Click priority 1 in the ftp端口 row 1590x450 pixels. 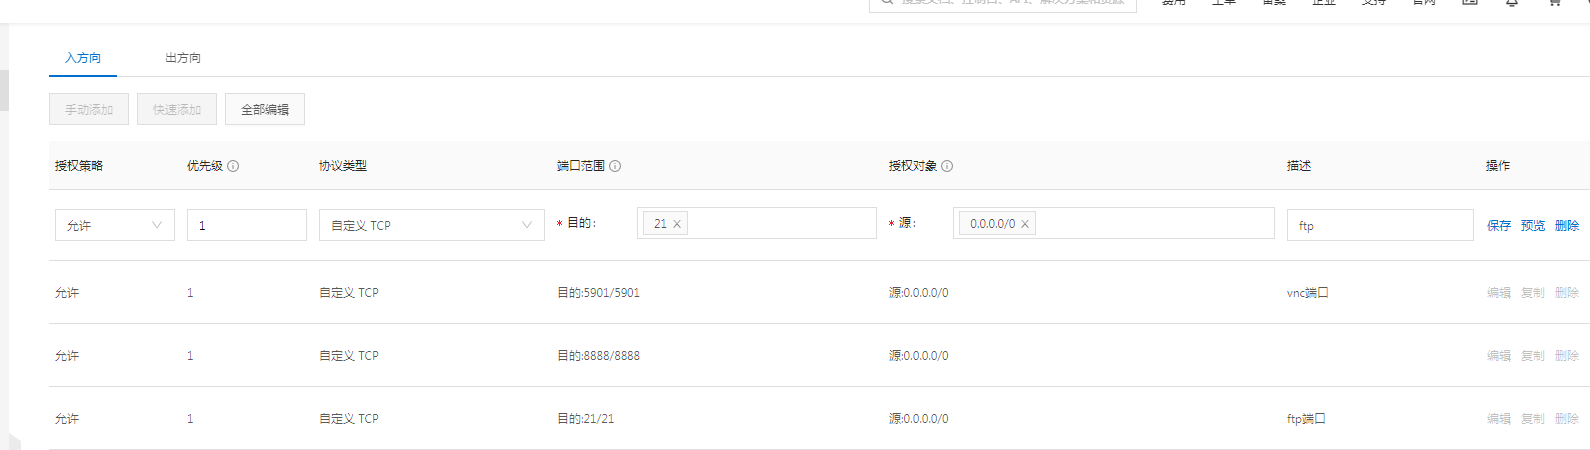[190, 419]
